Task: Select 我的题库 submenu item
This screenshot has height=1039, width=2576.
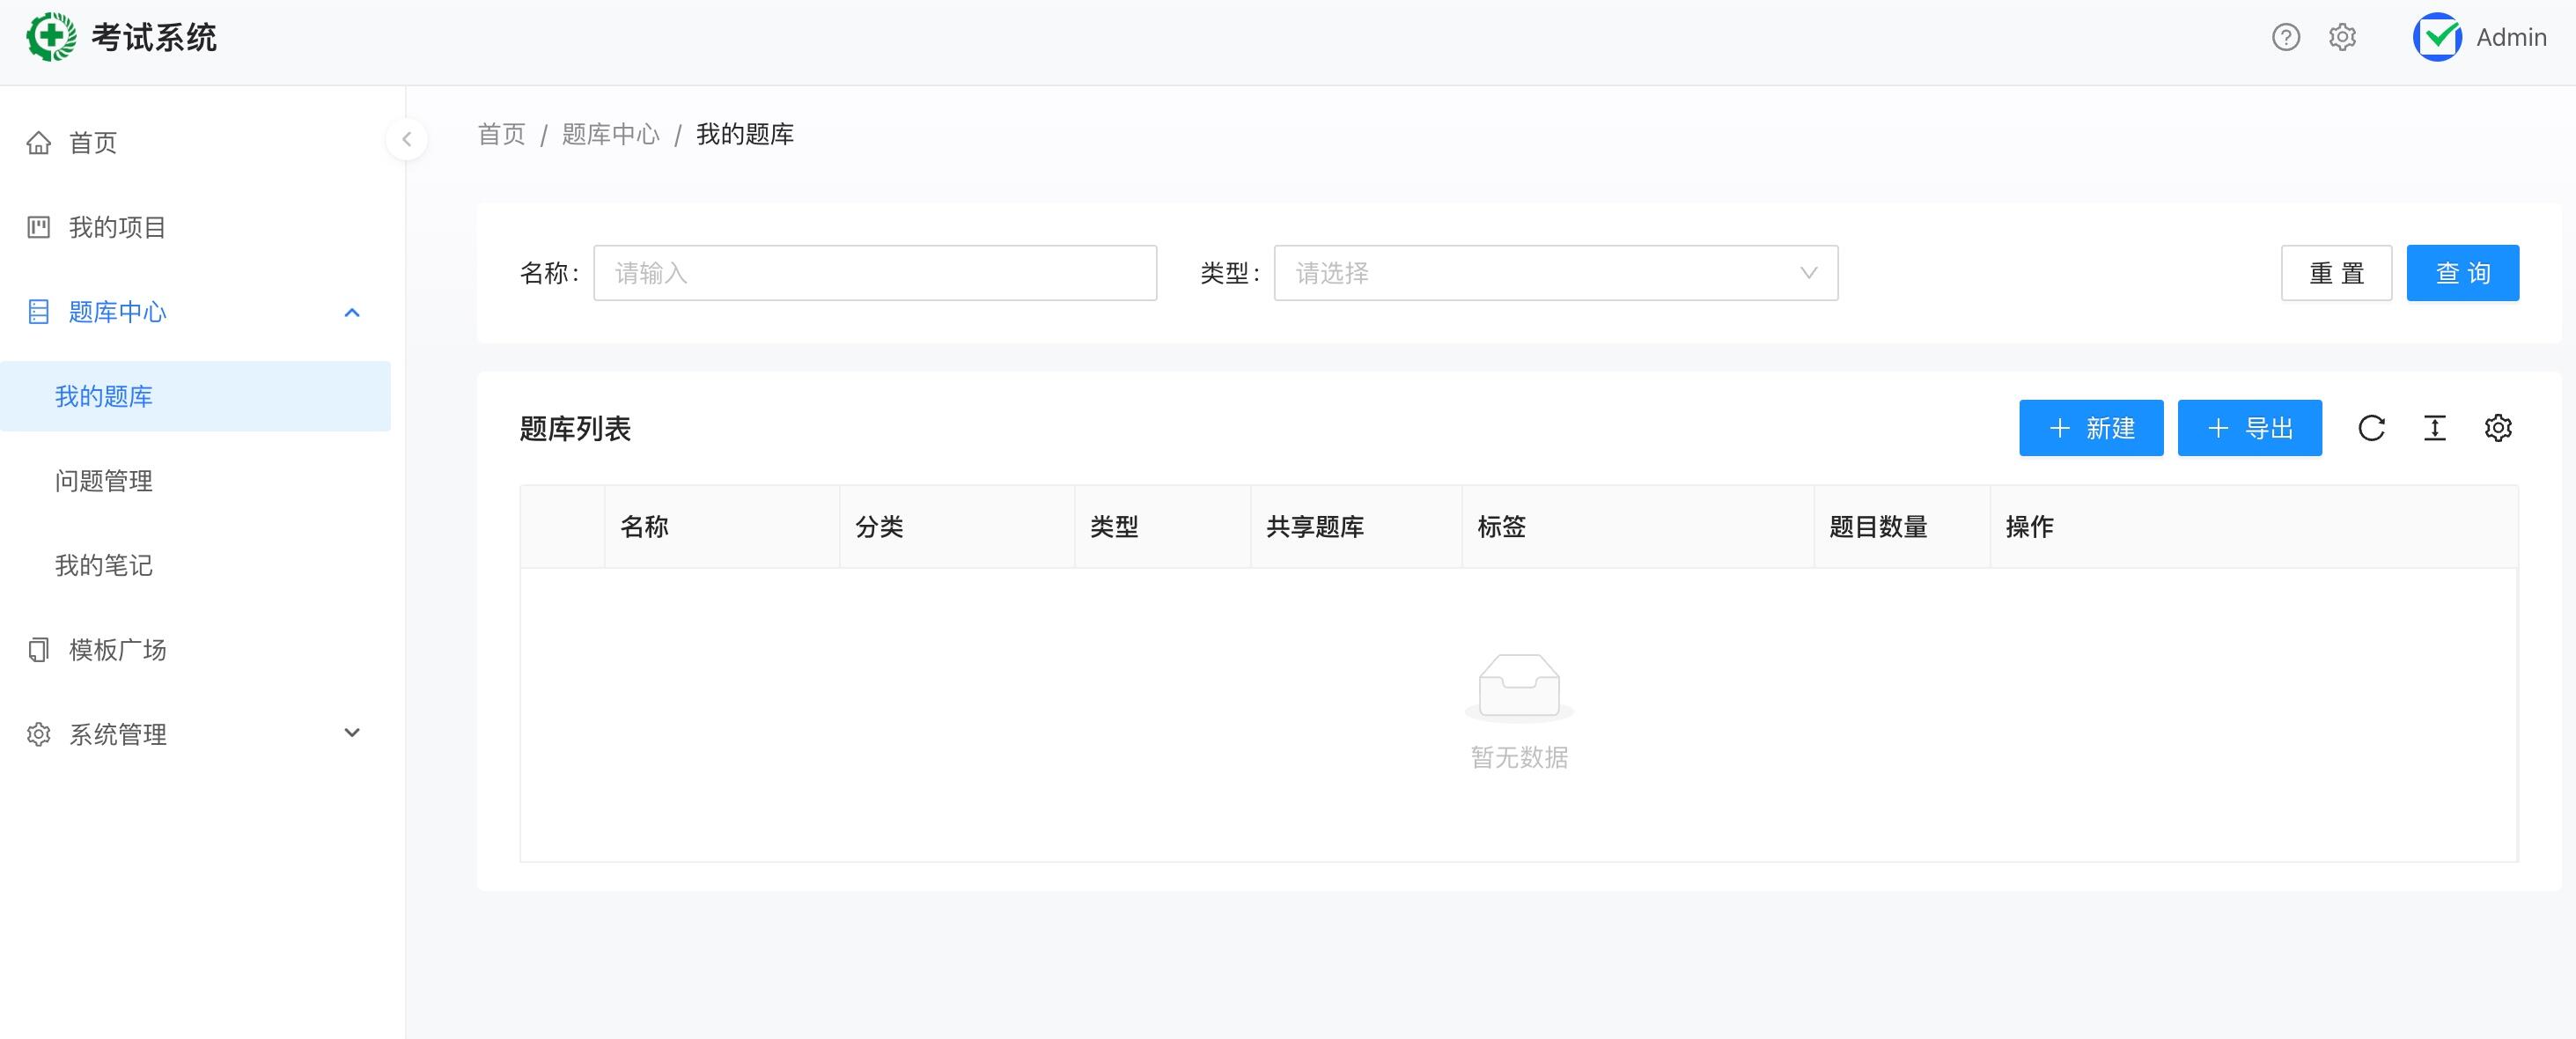Action: (195, 396)
